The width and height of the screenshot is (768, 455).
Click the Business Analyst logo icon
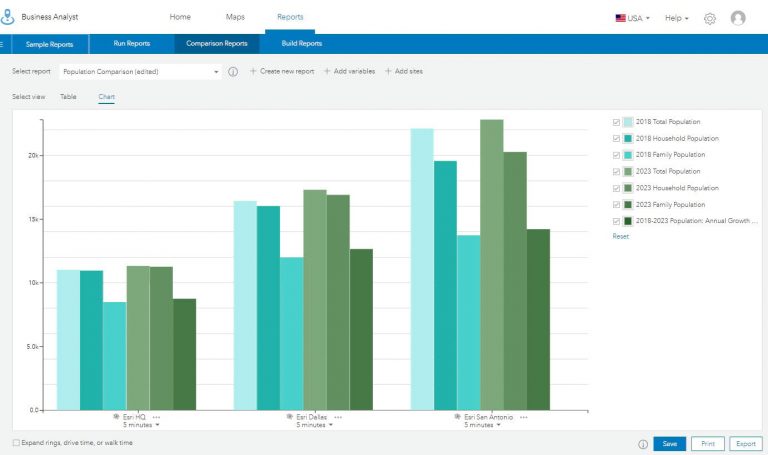(x=7, y=17)
